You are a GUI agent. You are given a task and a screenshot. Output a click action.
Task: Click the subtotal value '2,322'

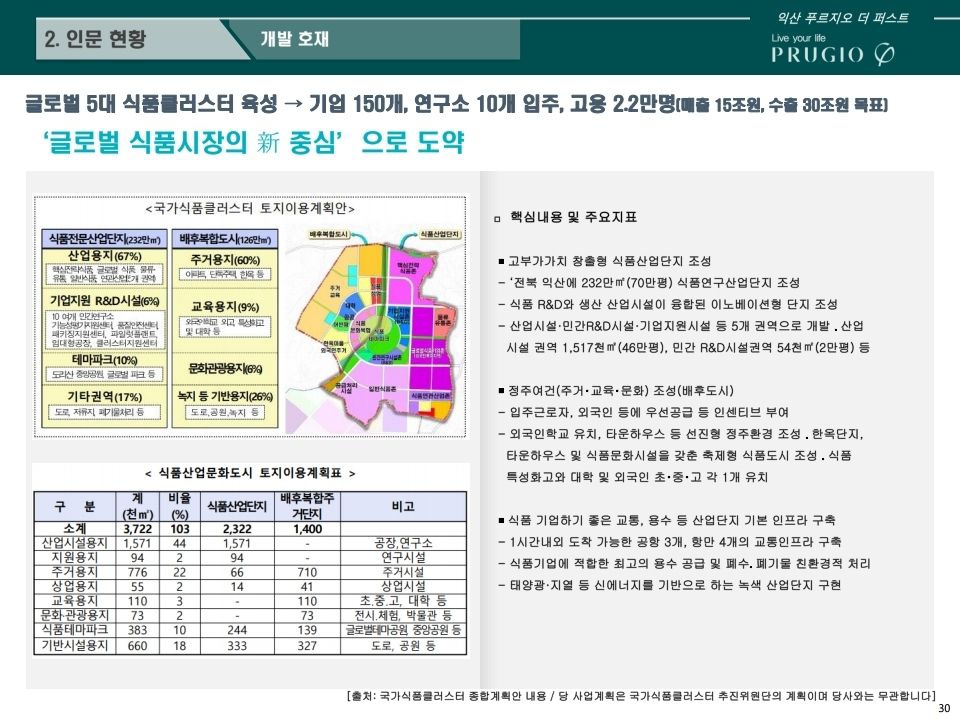point(237,529)
